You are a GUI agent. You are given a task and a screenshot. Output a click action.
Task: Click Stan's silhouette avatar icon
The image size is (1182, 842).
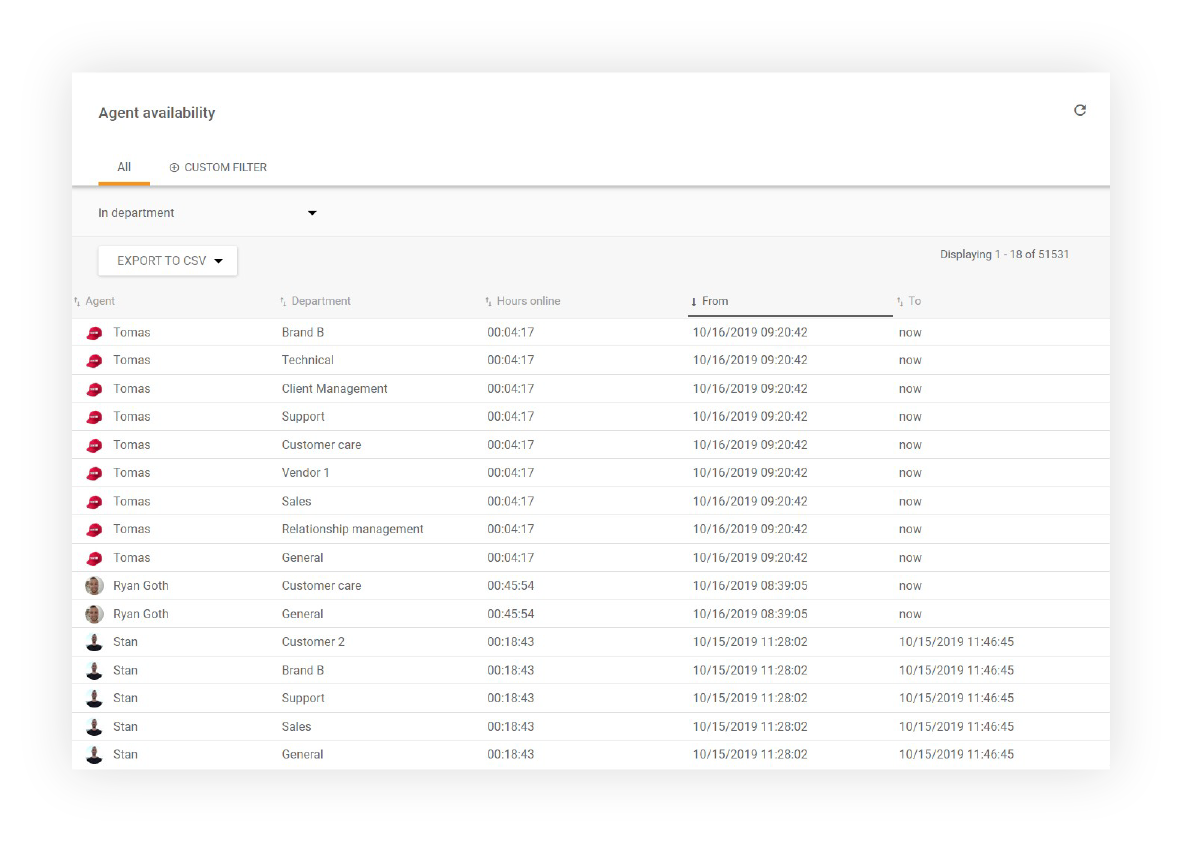click(94, 641)
